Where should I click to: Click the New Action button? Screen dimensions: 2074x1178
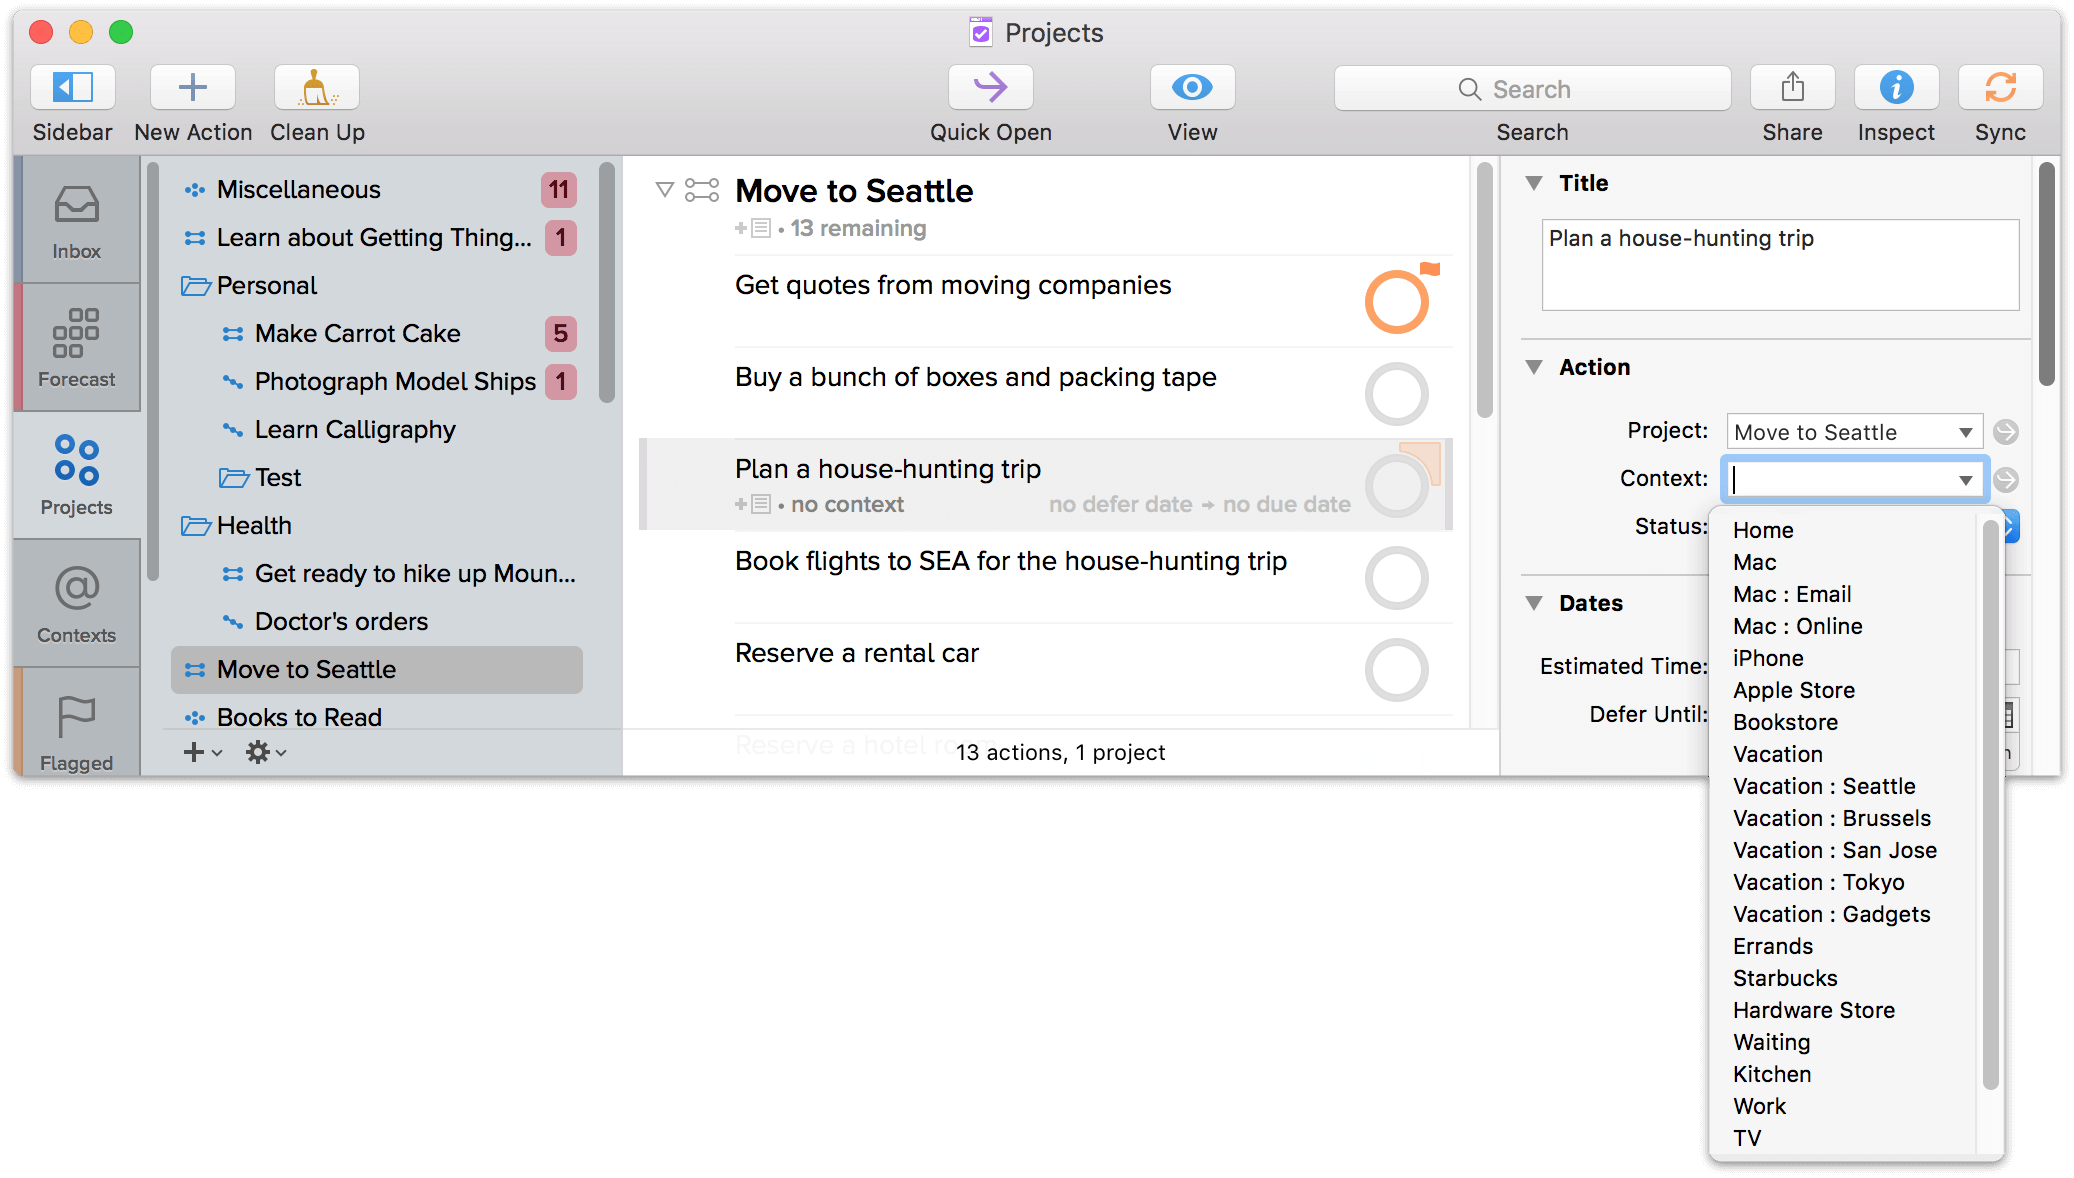191,90
